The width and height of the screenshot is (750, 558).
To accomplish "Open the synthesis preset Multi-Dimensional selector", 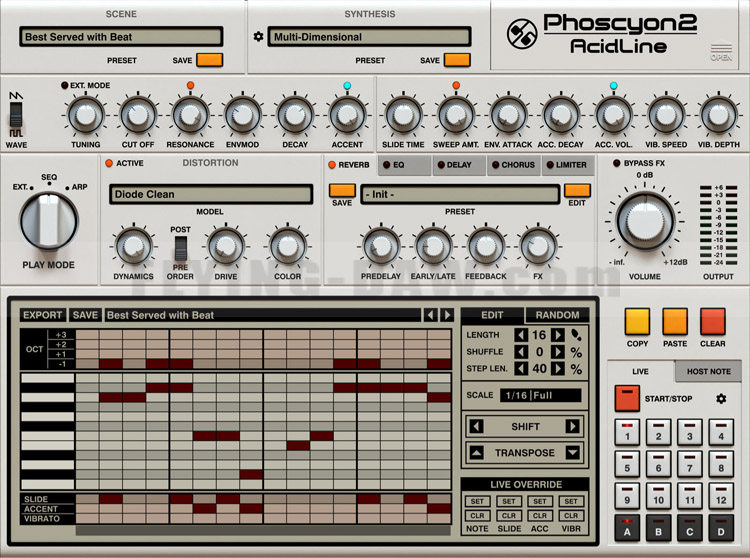I will (369, 36).
